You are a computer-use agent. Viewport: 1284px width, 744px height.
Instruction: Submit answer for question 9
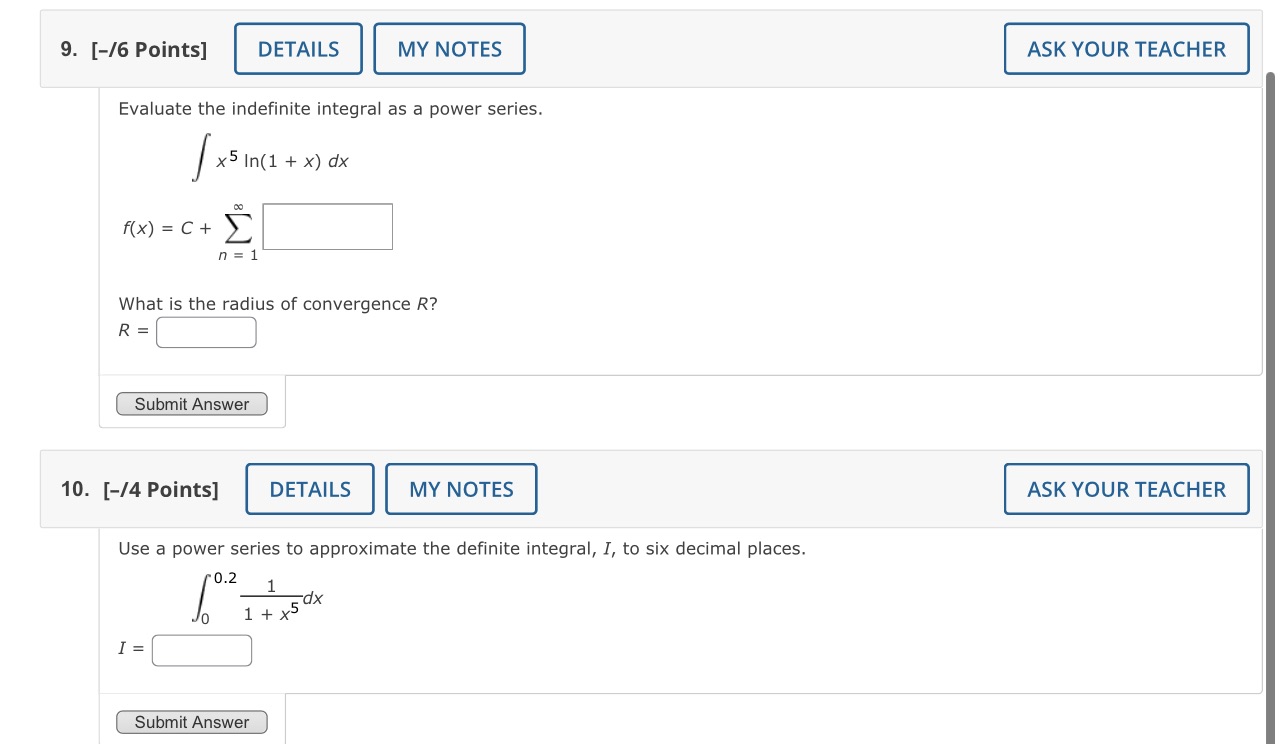(192, 403)
